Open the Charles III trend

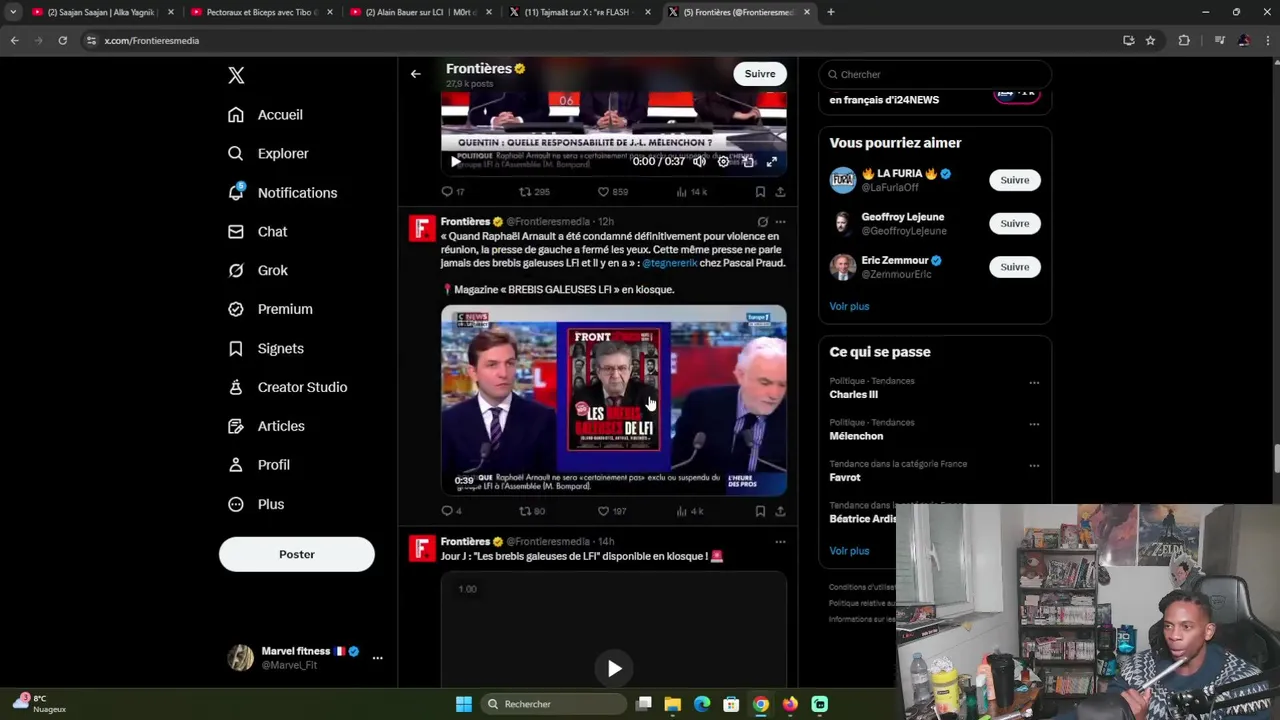click(x=853, y=394)
